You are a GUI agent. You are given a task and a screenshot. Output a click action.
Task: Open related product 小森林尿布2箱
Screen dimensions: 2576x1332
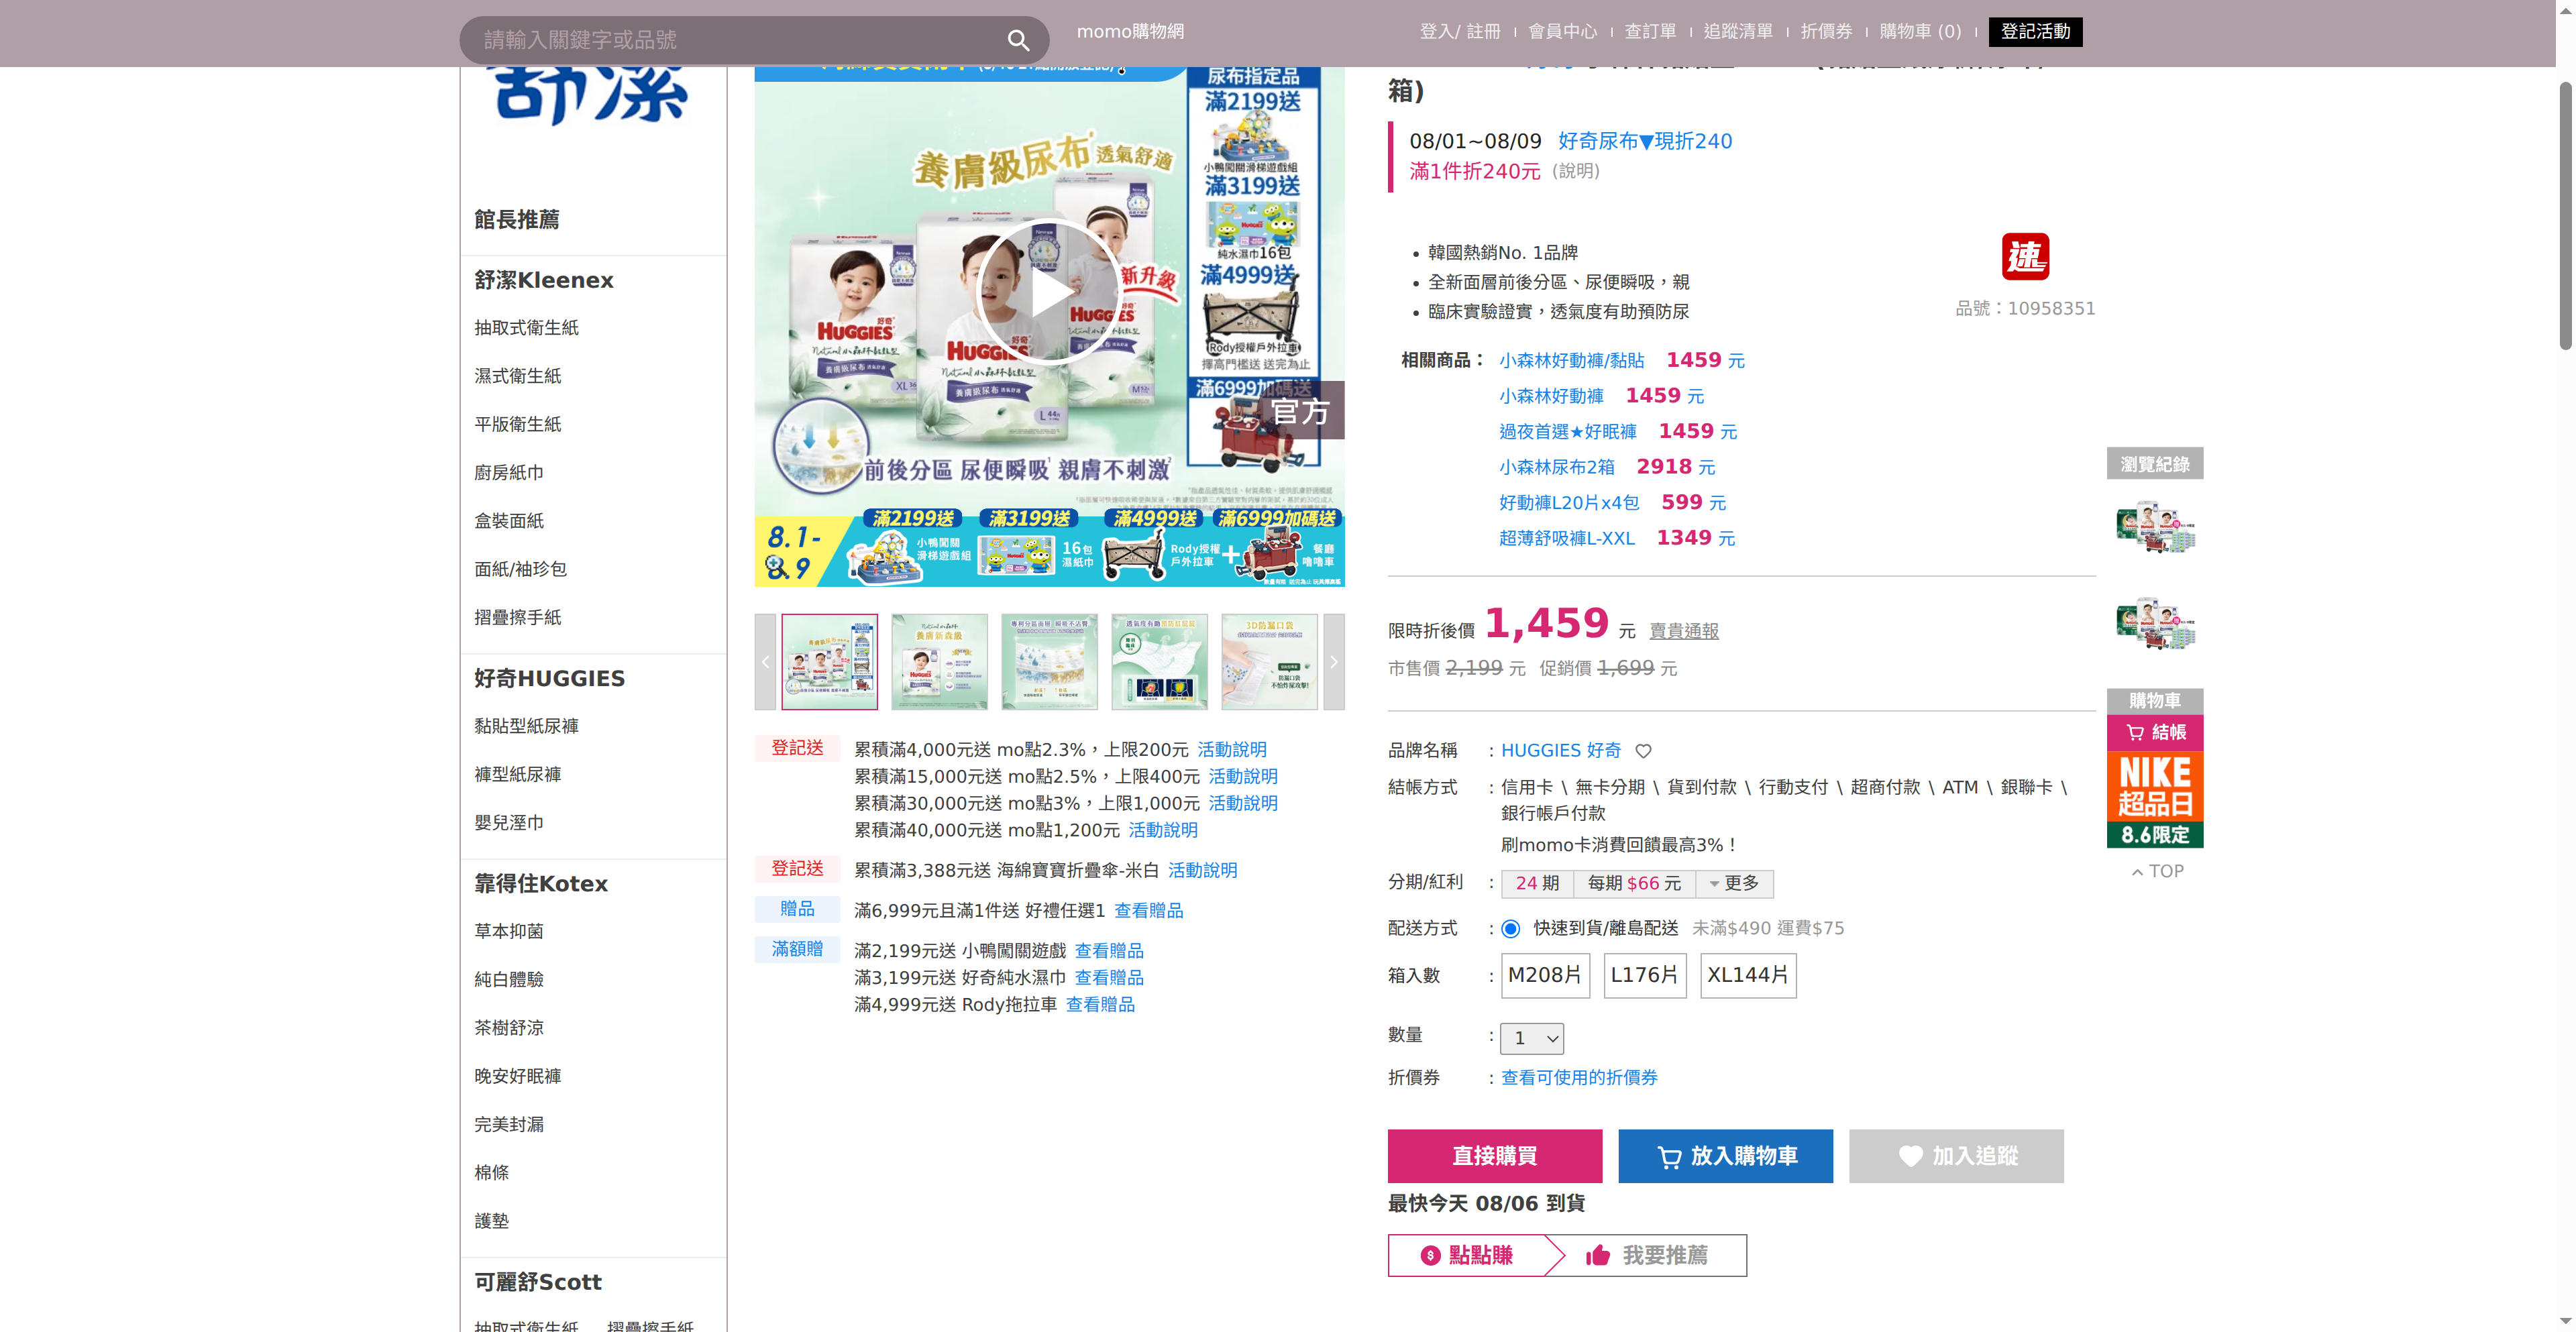(1557, 467)
